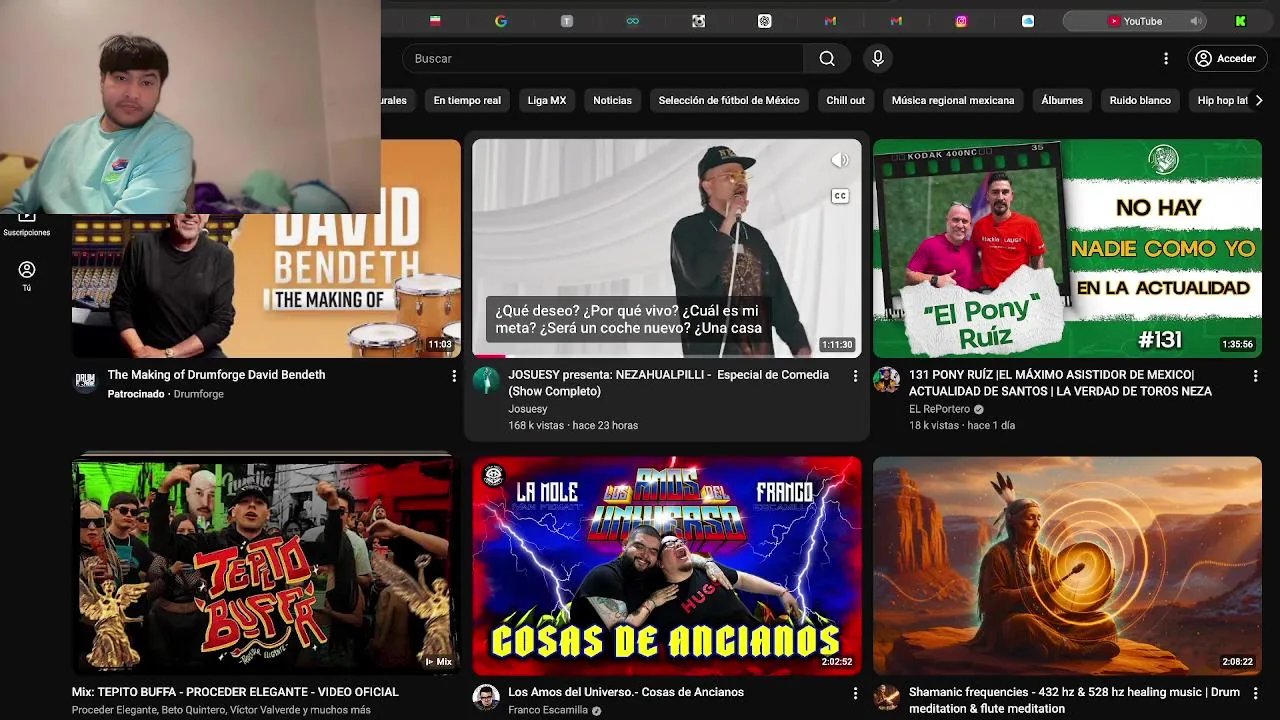Switch to the infinity-logo browser tab
The height and width of the screenshot is (720, 1280).
coord(633,21)
